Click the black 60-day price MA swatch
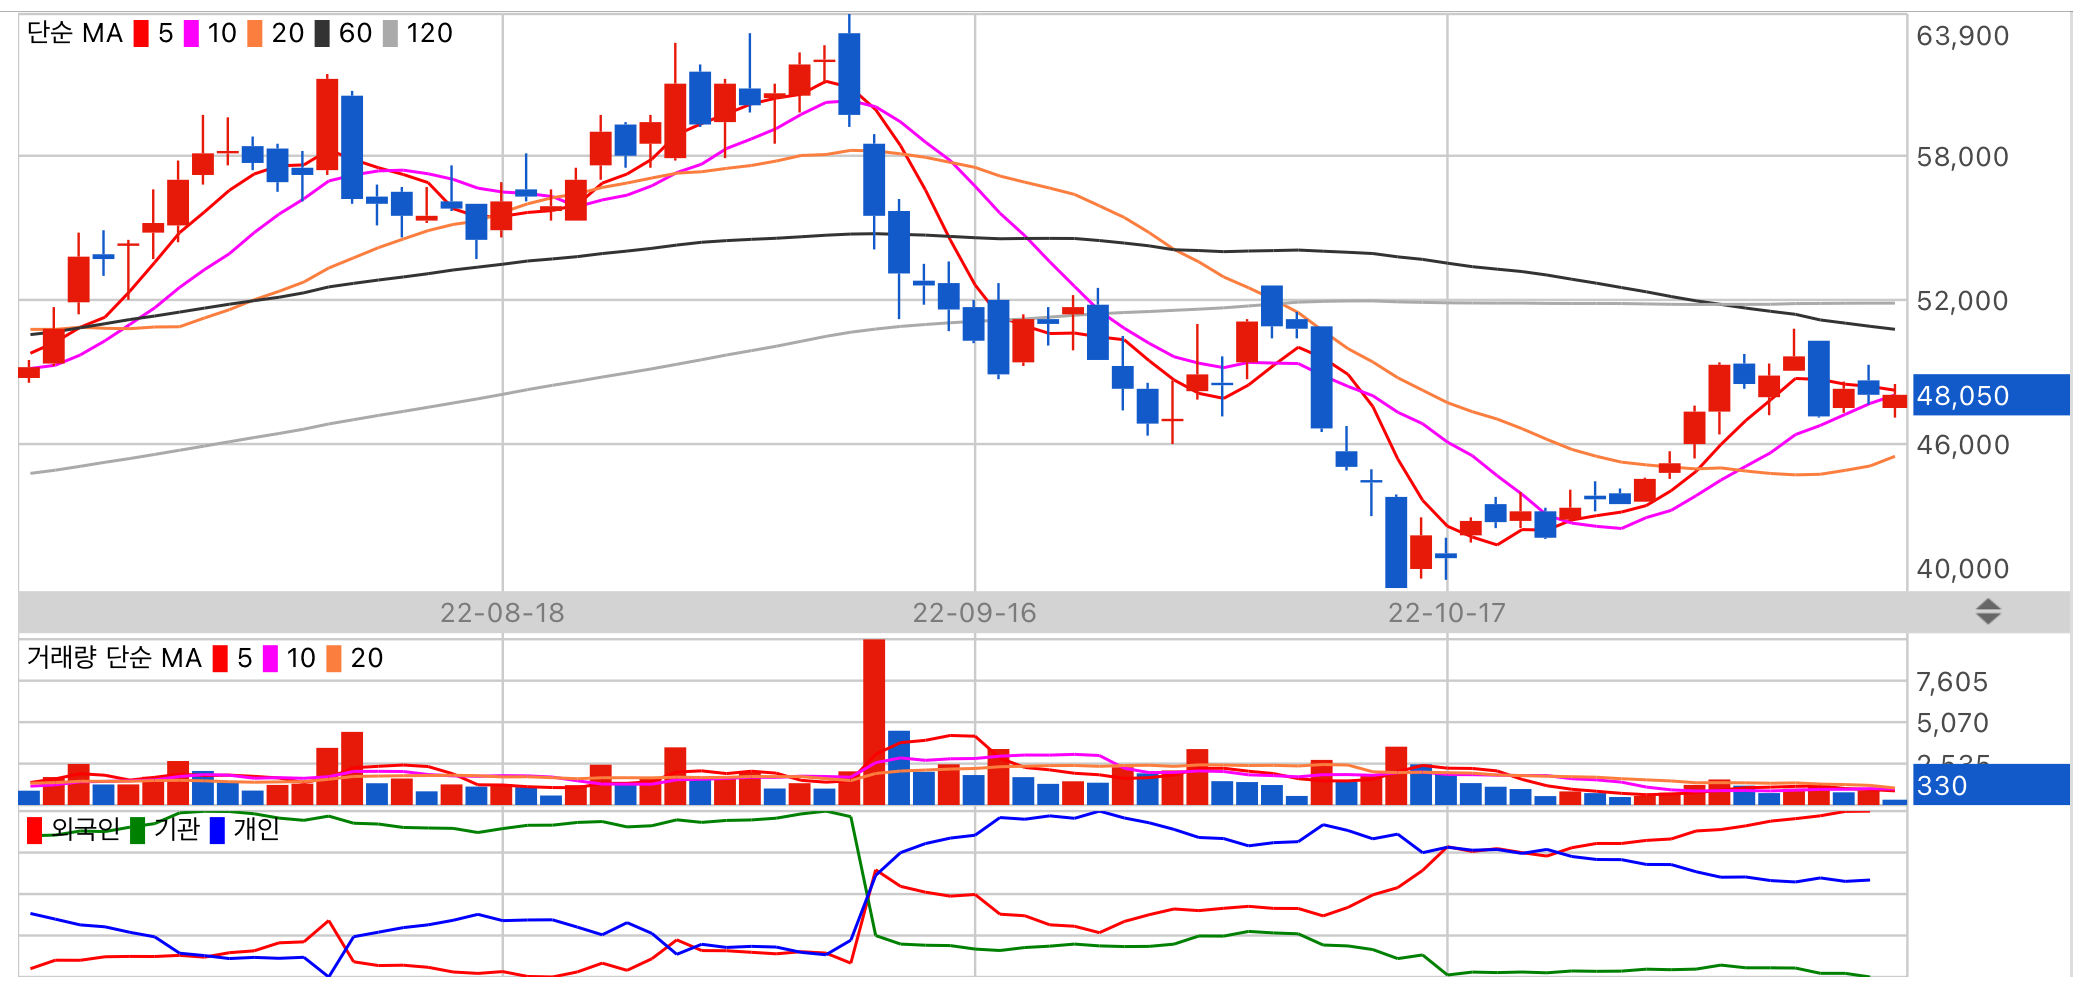The width and height of the screenshot is (2073, 996). pyautogui.click(x=322, y=34)
